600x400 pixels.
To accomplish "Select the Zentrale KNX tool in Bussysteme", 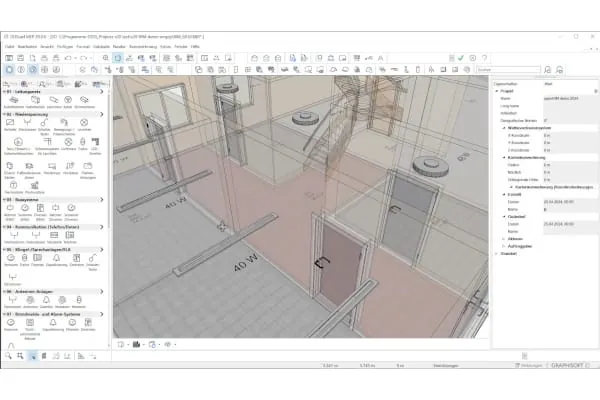I will [40, 208].
